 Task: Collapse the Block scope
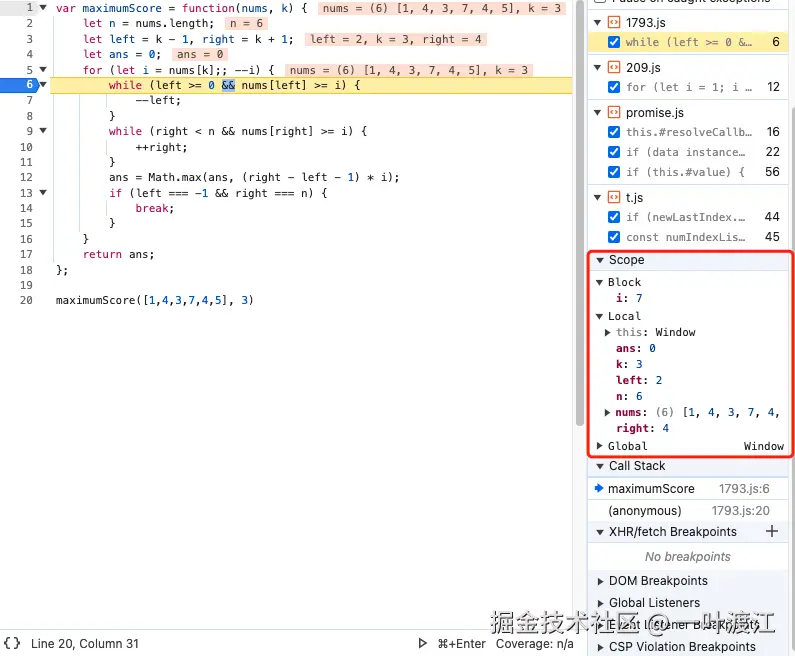coord(599,282)
